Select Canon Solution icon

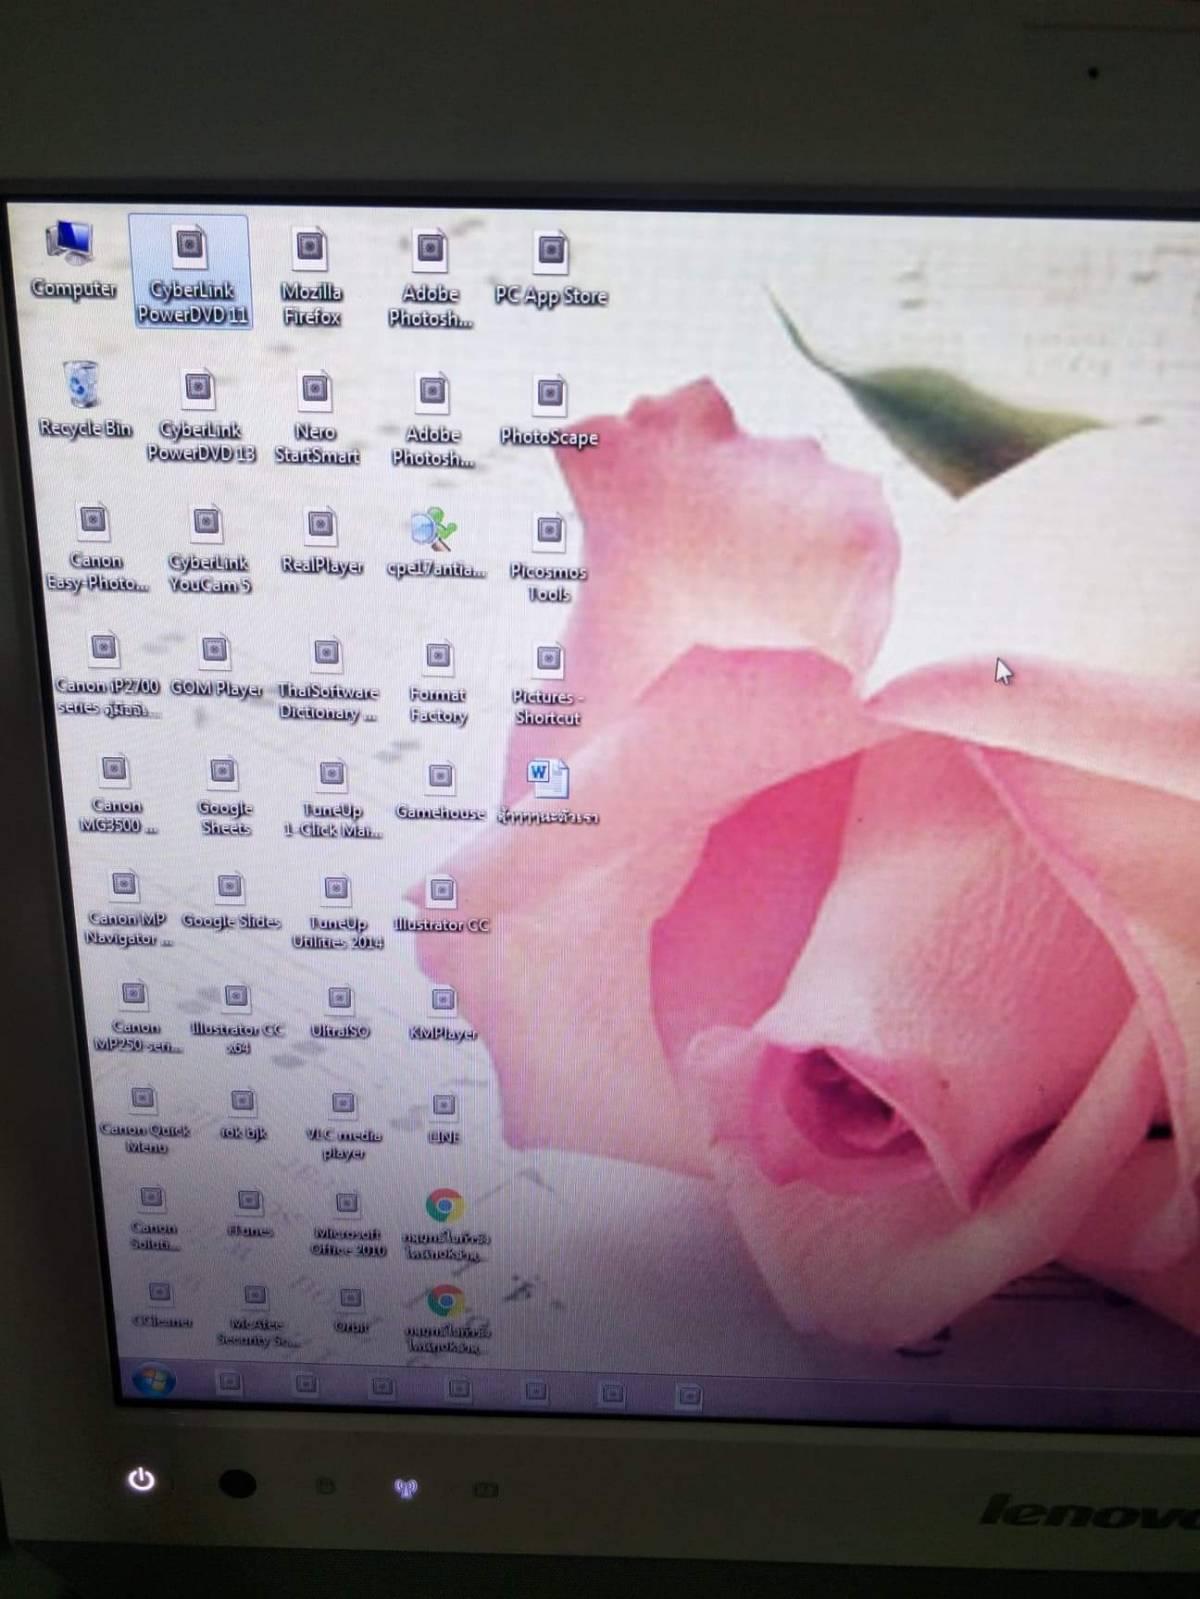[153, 1218]
